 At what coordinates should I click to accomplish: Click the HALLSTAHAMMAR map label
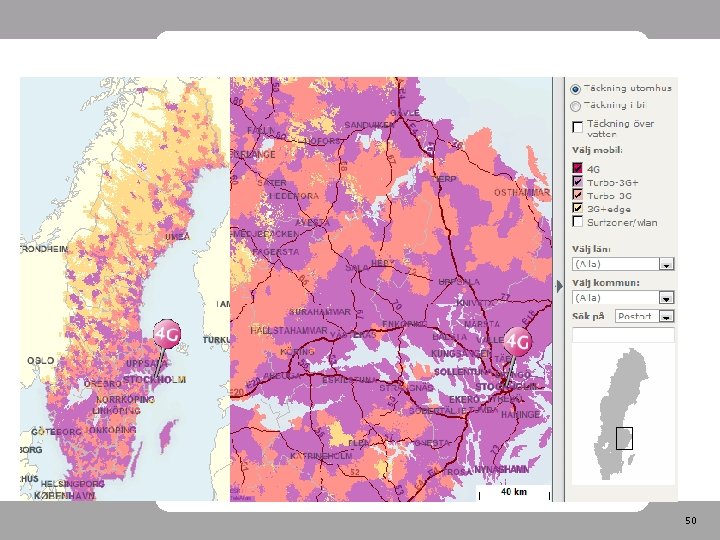[289, 331]
